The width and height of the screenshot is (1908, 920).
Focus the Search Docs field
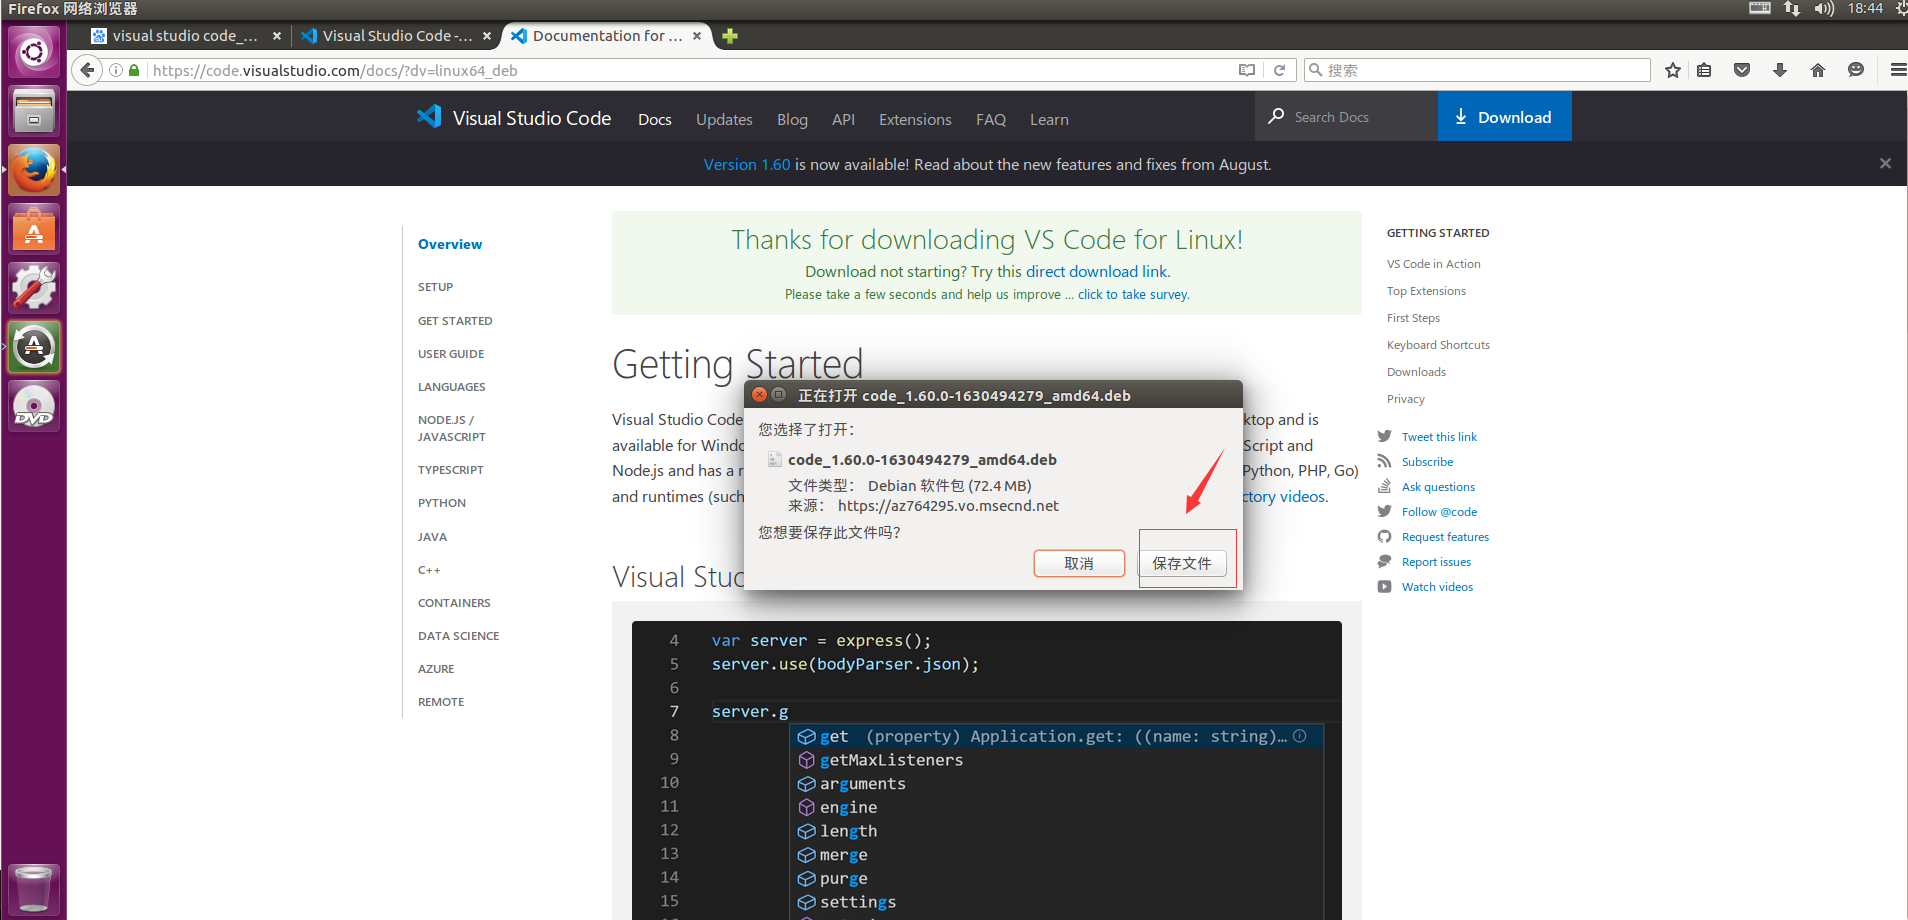click(1346, 116)
